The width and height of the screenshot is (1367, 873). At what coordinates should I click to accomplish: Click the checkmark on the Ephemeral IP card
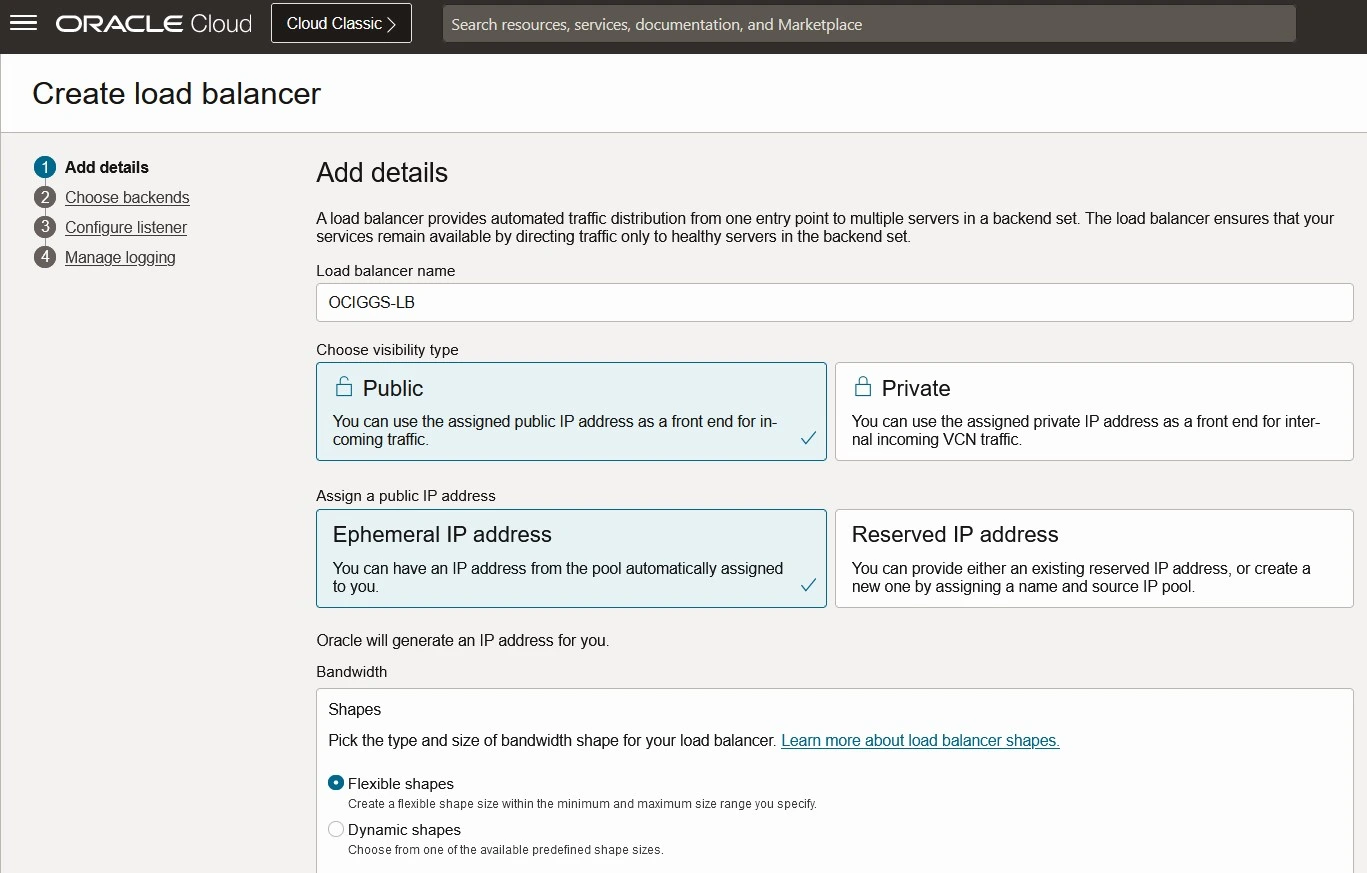click(808, 585)
